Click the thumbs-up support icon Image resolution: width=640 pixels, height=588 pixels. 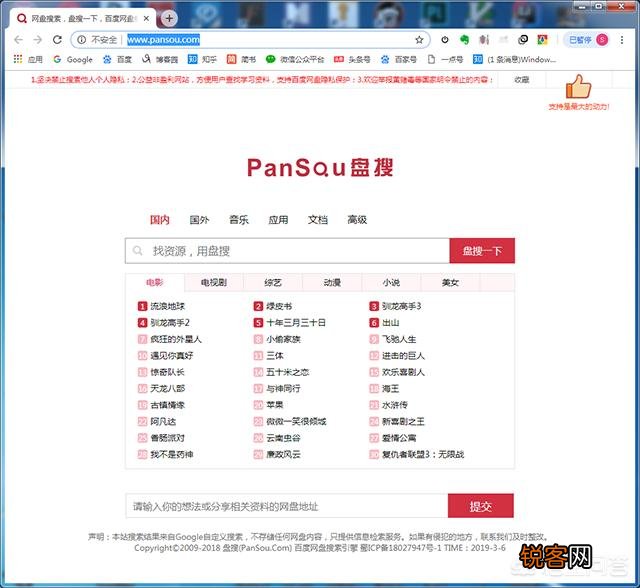point(578,86)
